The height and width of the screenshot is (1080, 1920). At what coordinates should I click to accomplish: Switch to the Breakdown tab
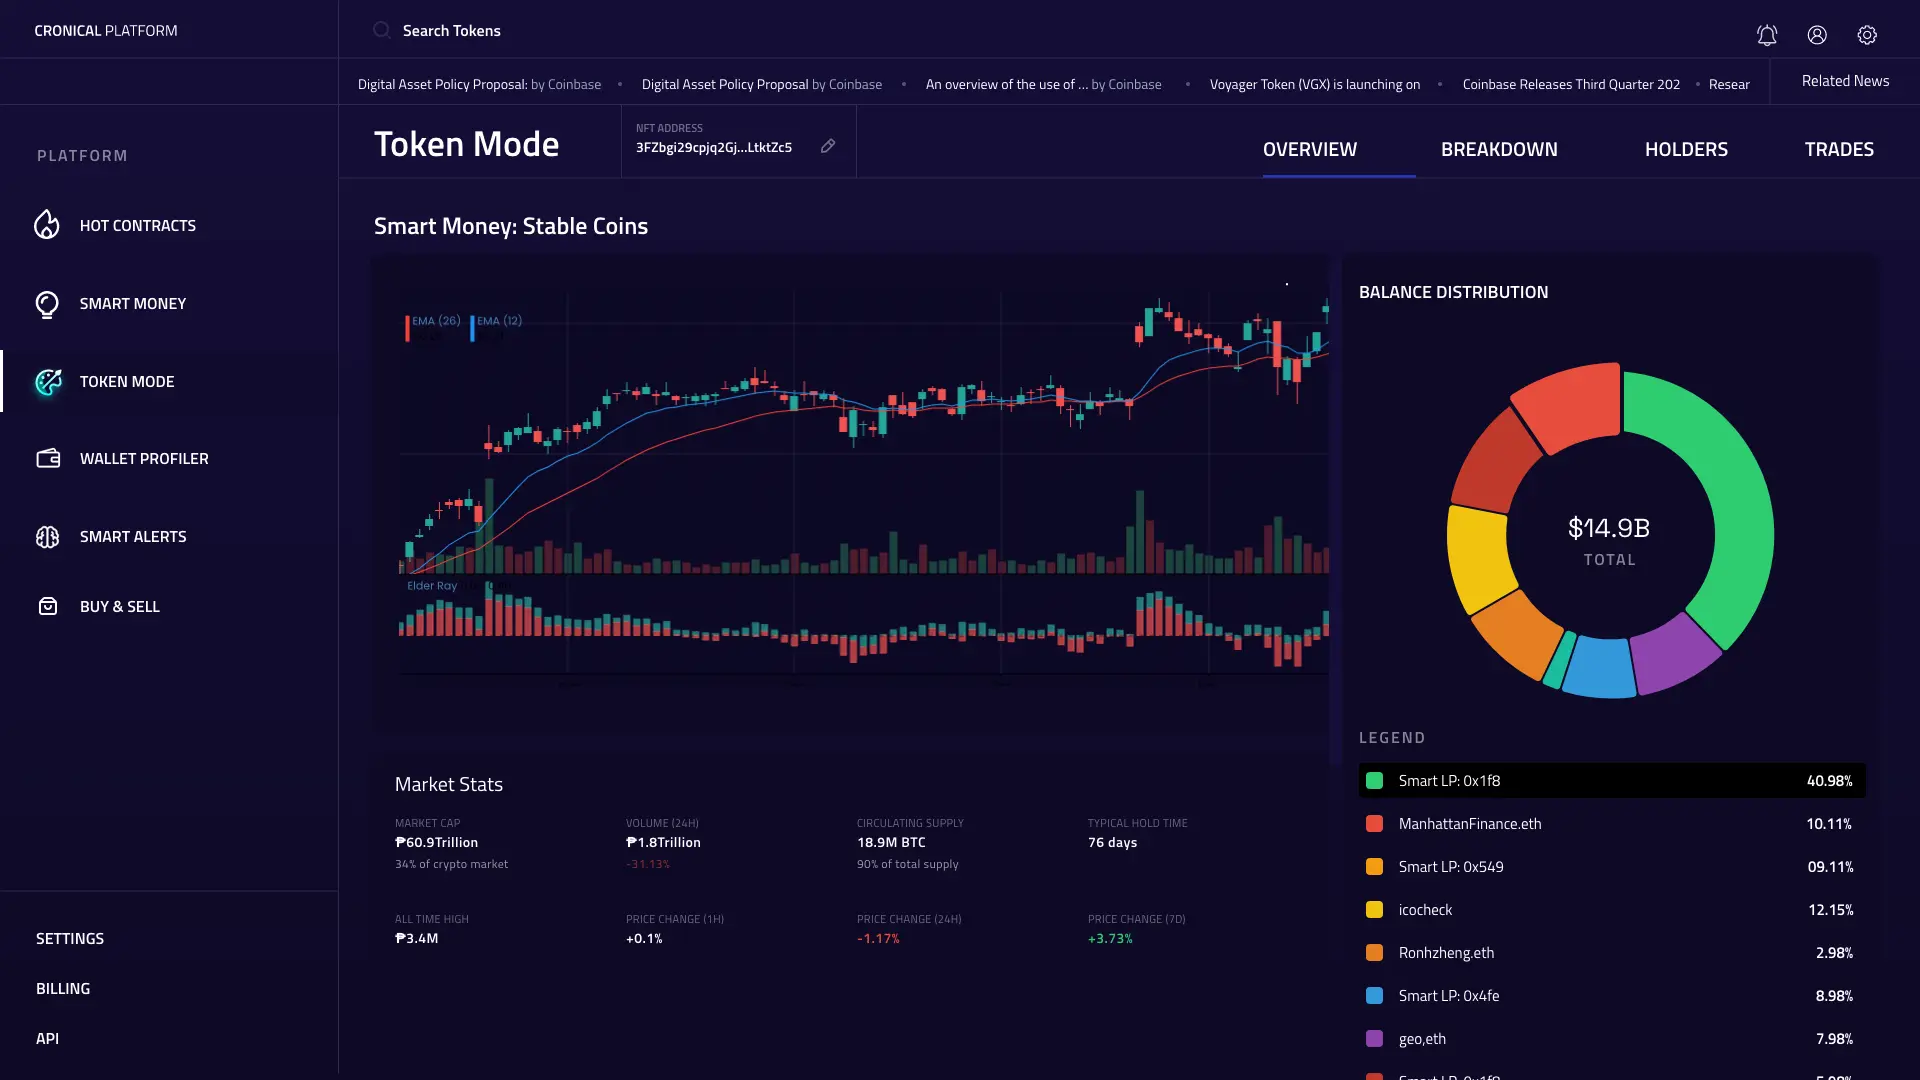(1499, 149)
